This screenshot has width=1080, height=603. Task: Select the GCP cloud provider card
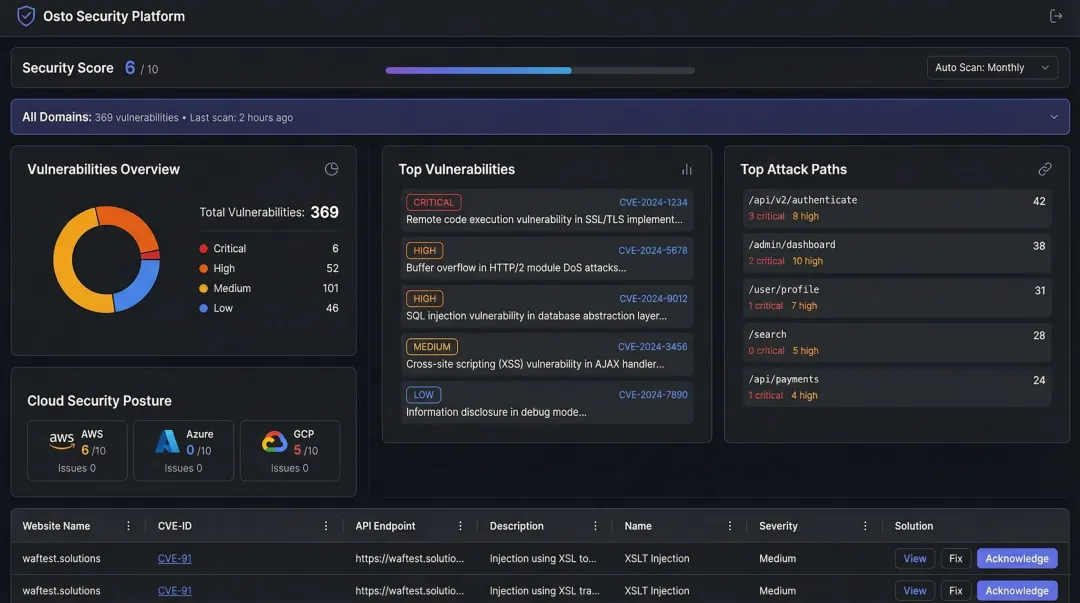[x=290, y=450]
